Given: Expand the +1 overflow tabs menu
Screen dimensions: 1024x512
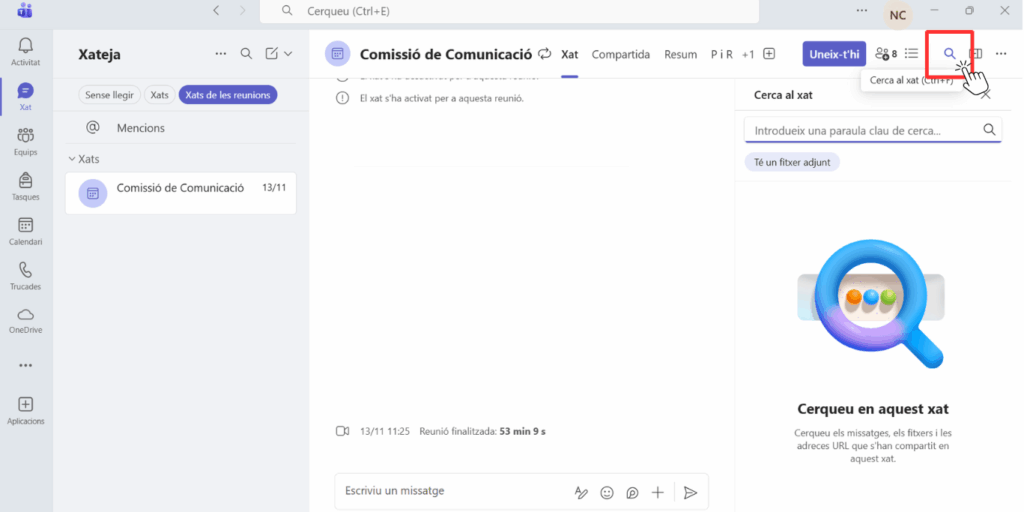Looking at the screenshot, I should [748, 54].
